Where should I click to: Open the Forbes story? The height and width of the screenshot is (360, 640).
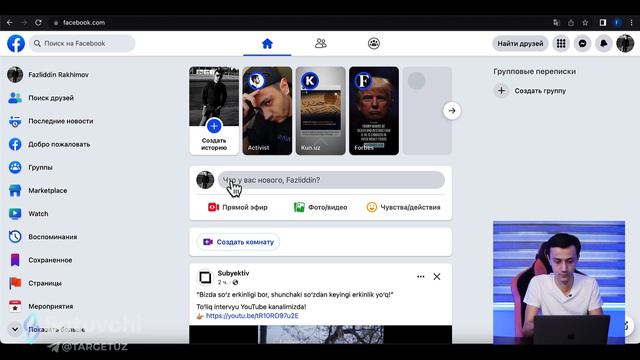374,111
